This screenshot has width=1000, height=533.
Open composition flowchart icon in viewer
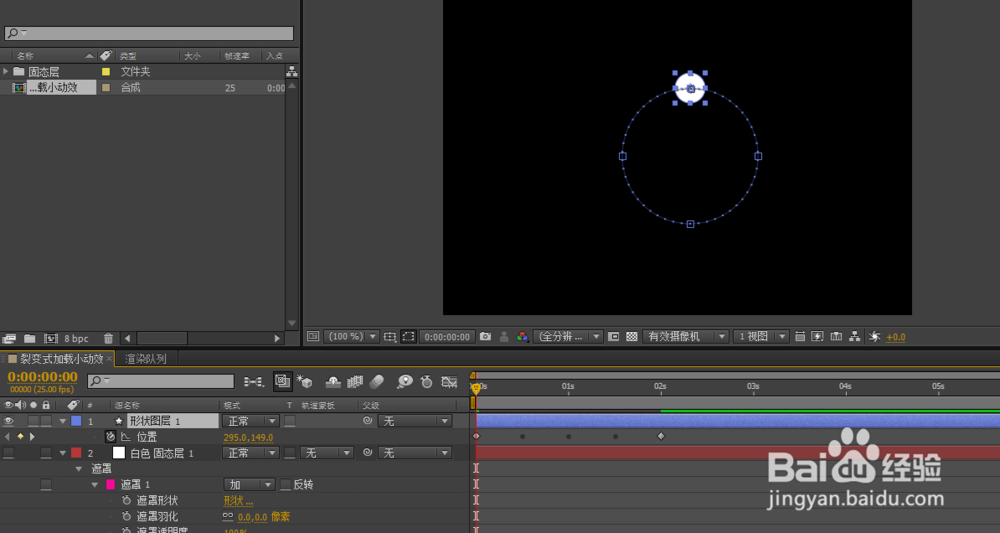(855, 336)
